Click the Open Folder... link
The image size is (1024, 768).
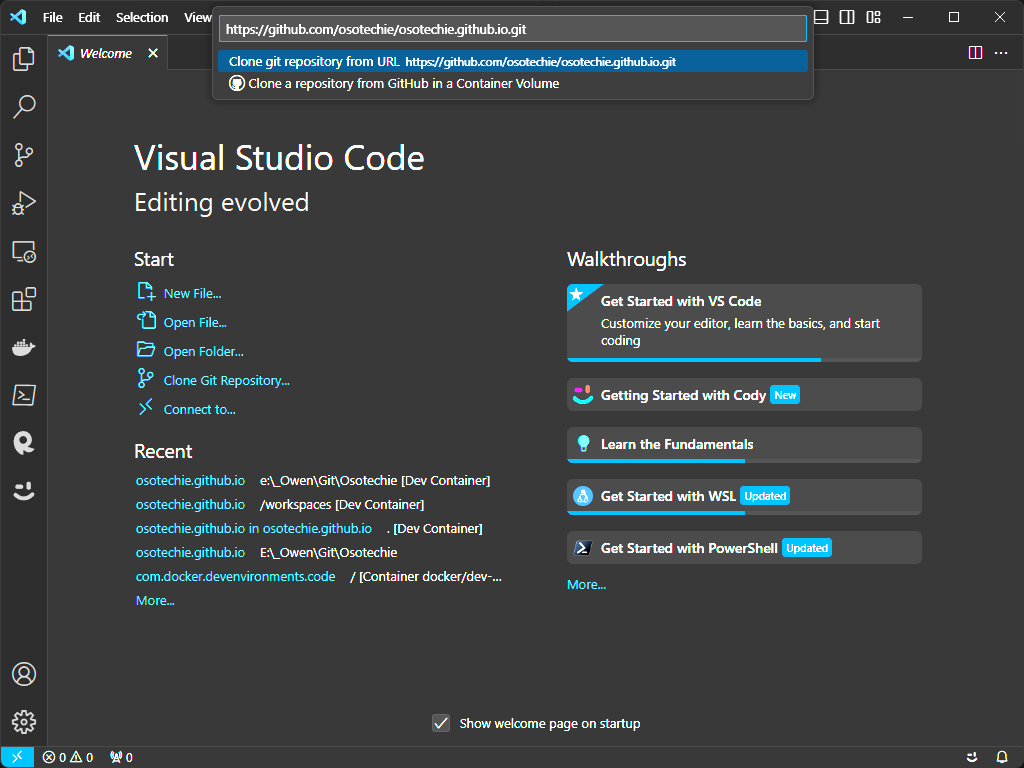click(x=203, y=351)
